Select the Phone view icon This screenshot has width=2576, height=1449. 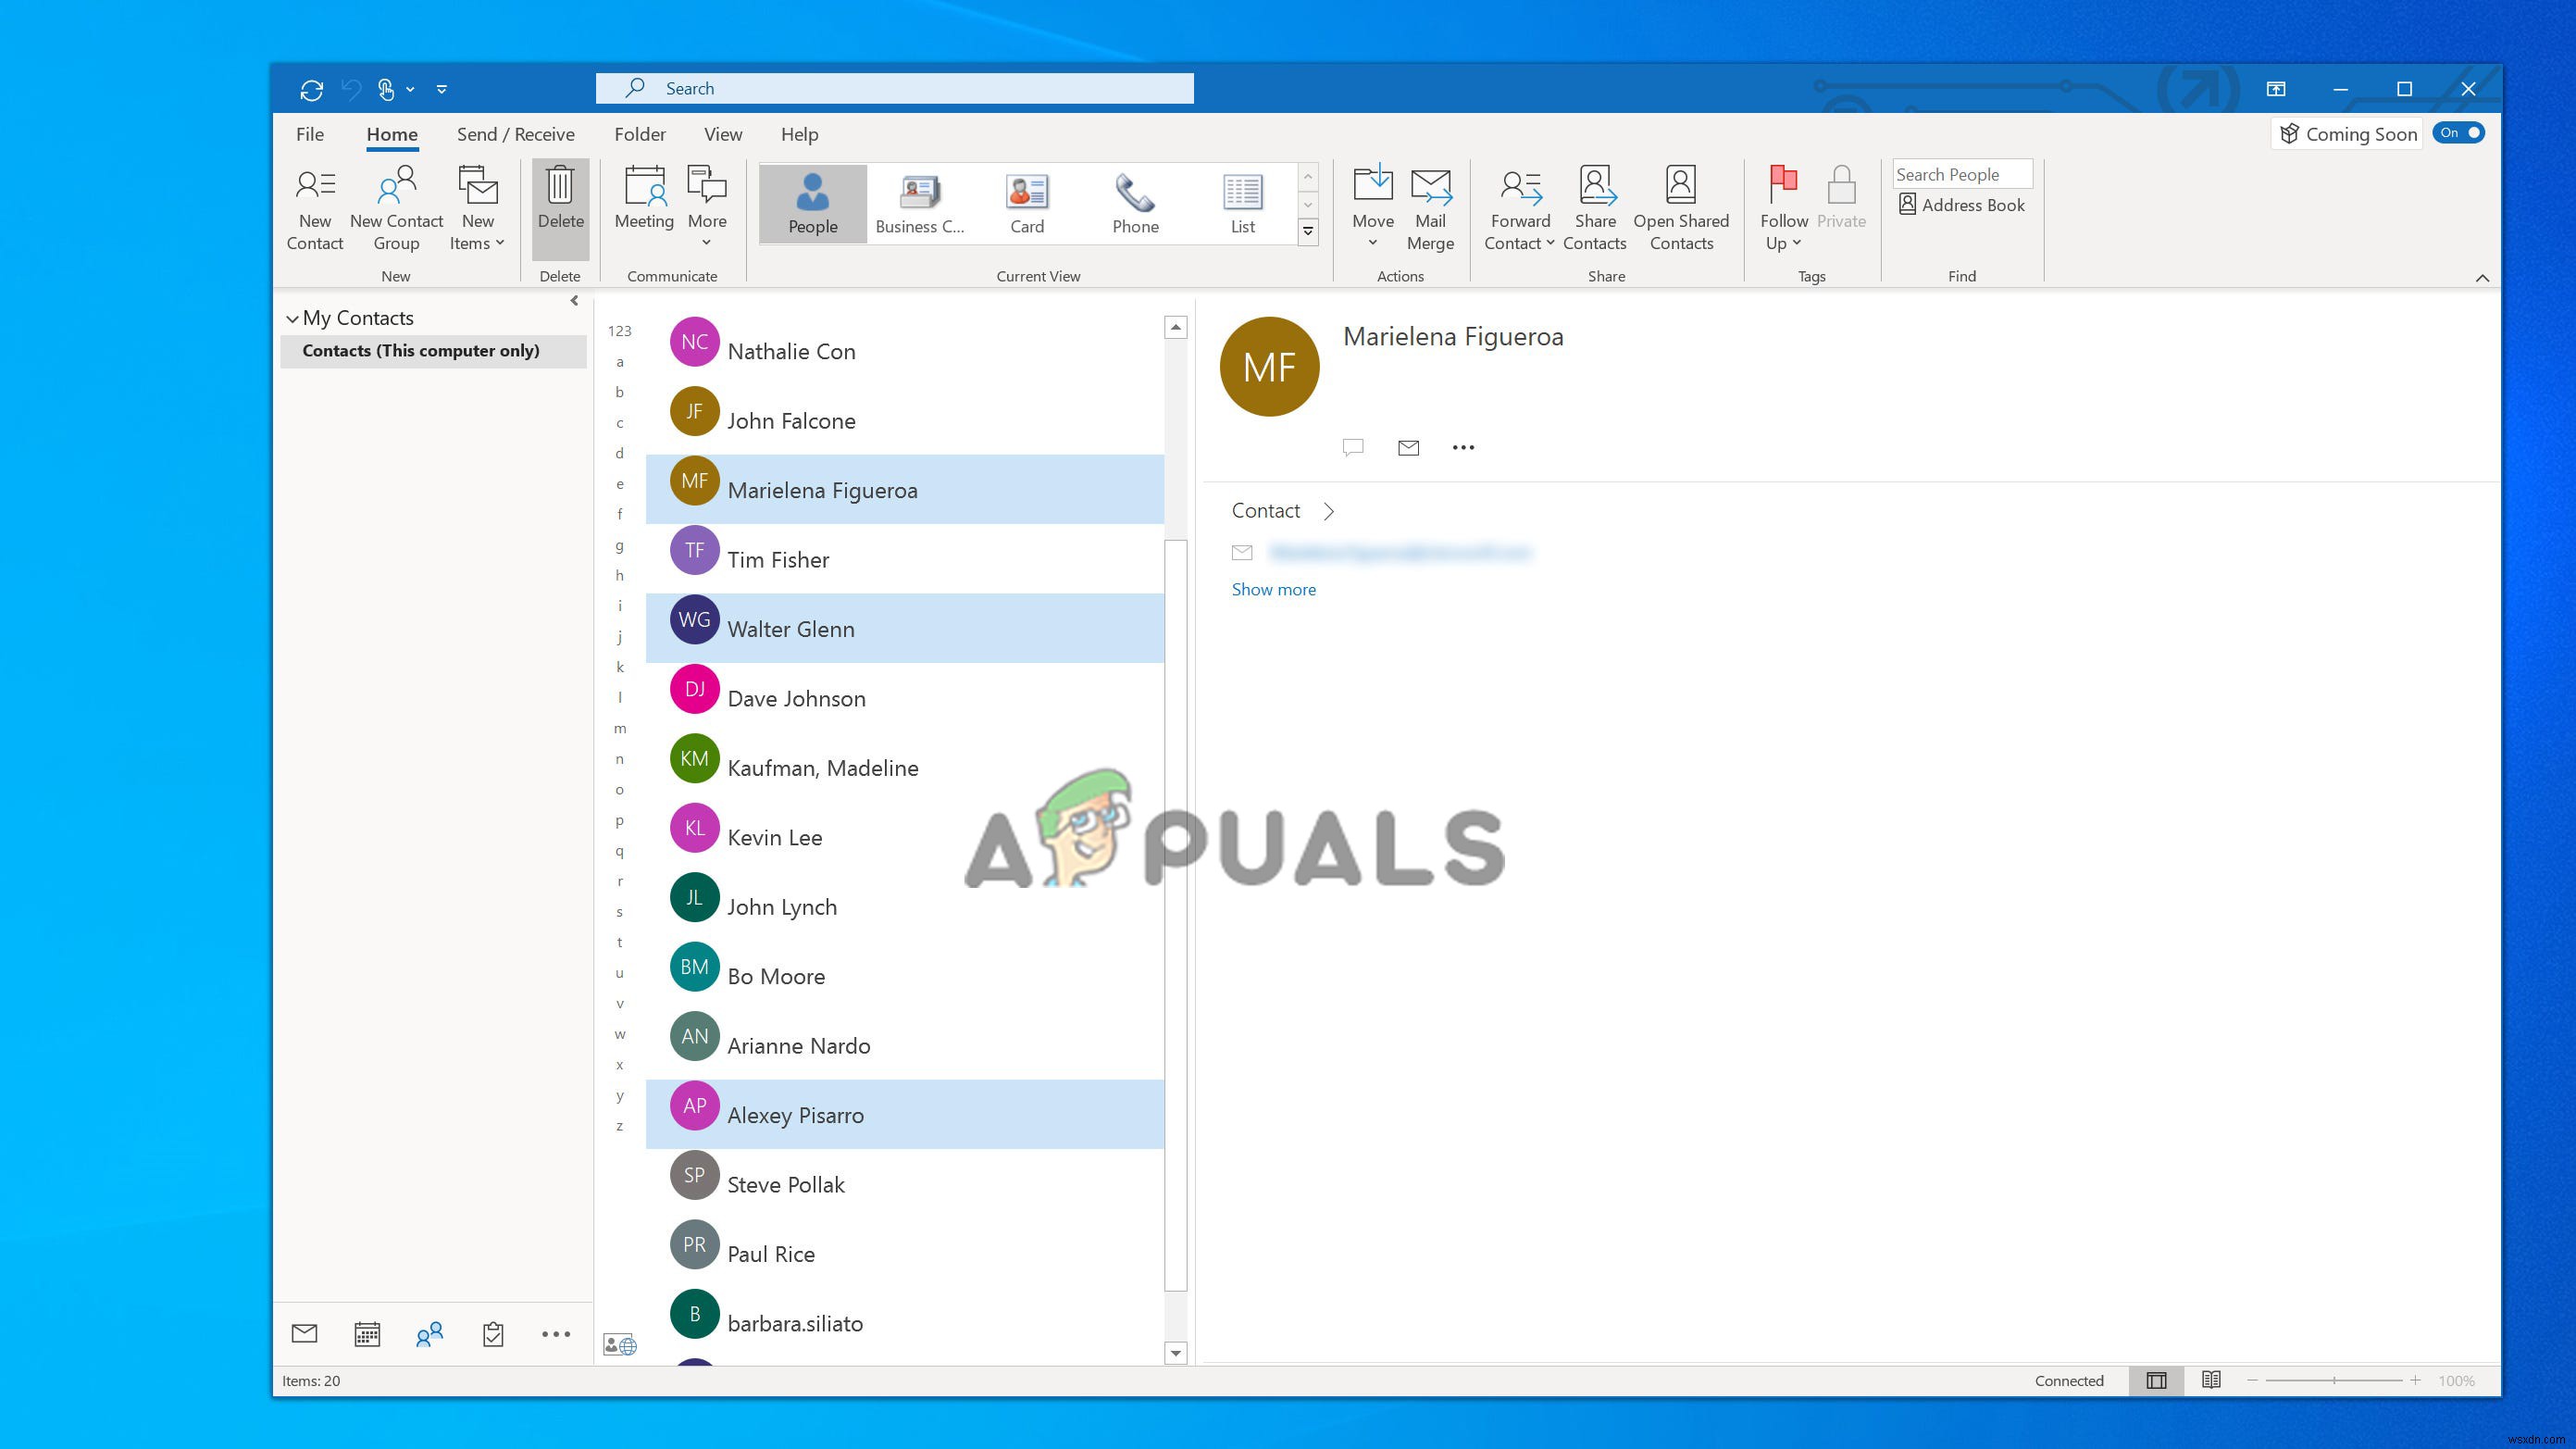[1134, 198]
